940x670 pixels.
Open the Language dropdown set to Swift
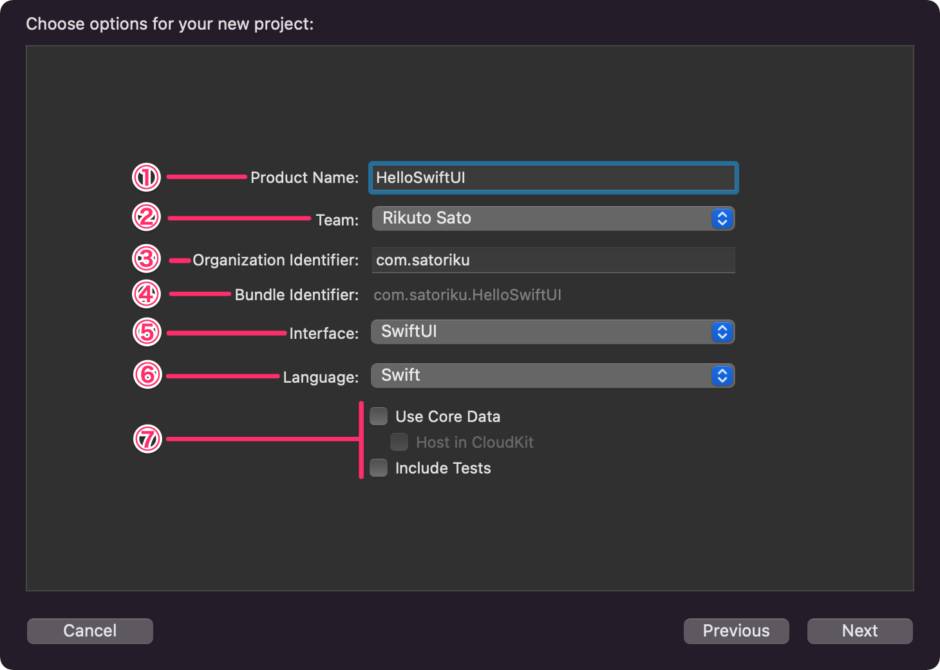click(552, 376)
